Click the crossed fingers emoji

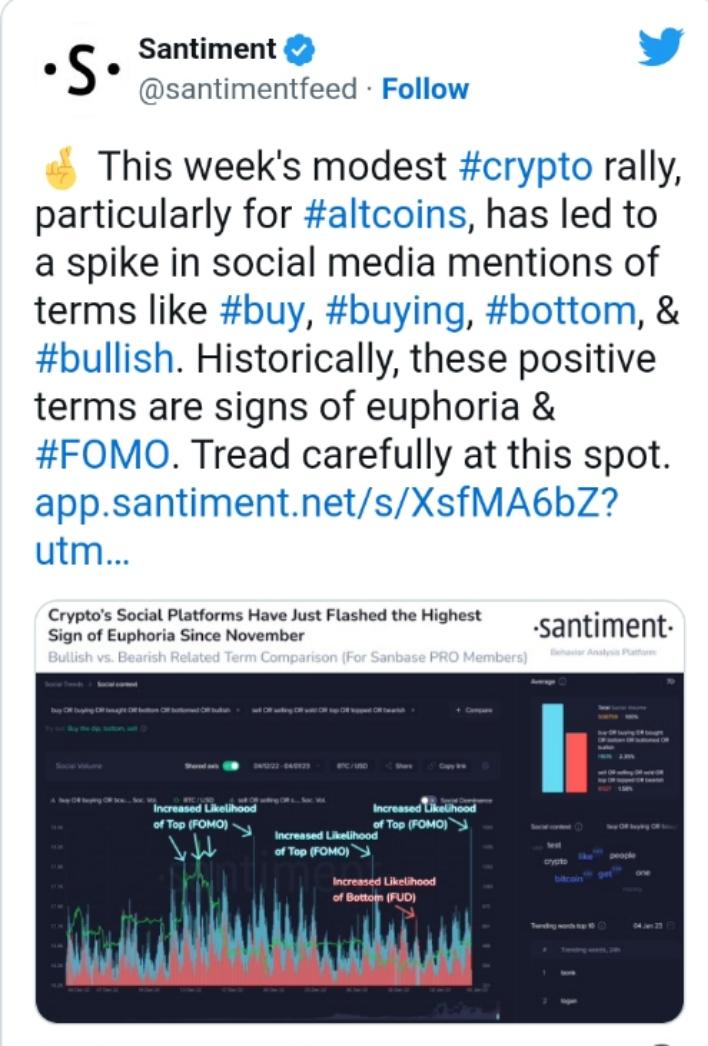(x=61, y=168)
